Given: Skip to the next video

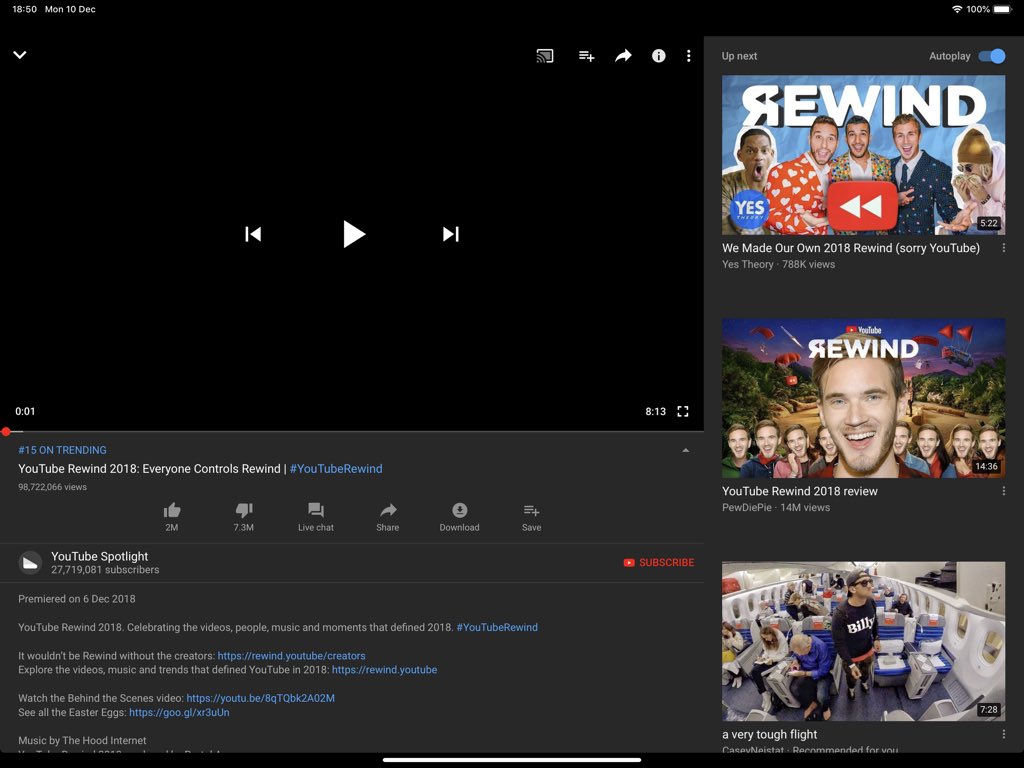Looking at the screenshot, I should pos(451,234).
